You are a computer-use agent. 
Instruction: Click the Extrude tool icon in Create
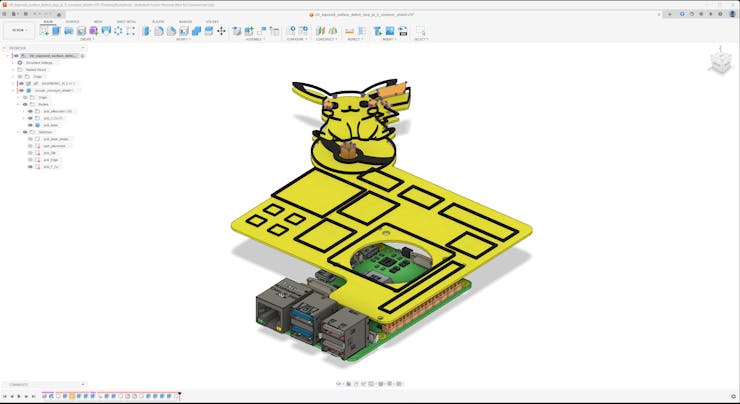click(x=56, y=31)
